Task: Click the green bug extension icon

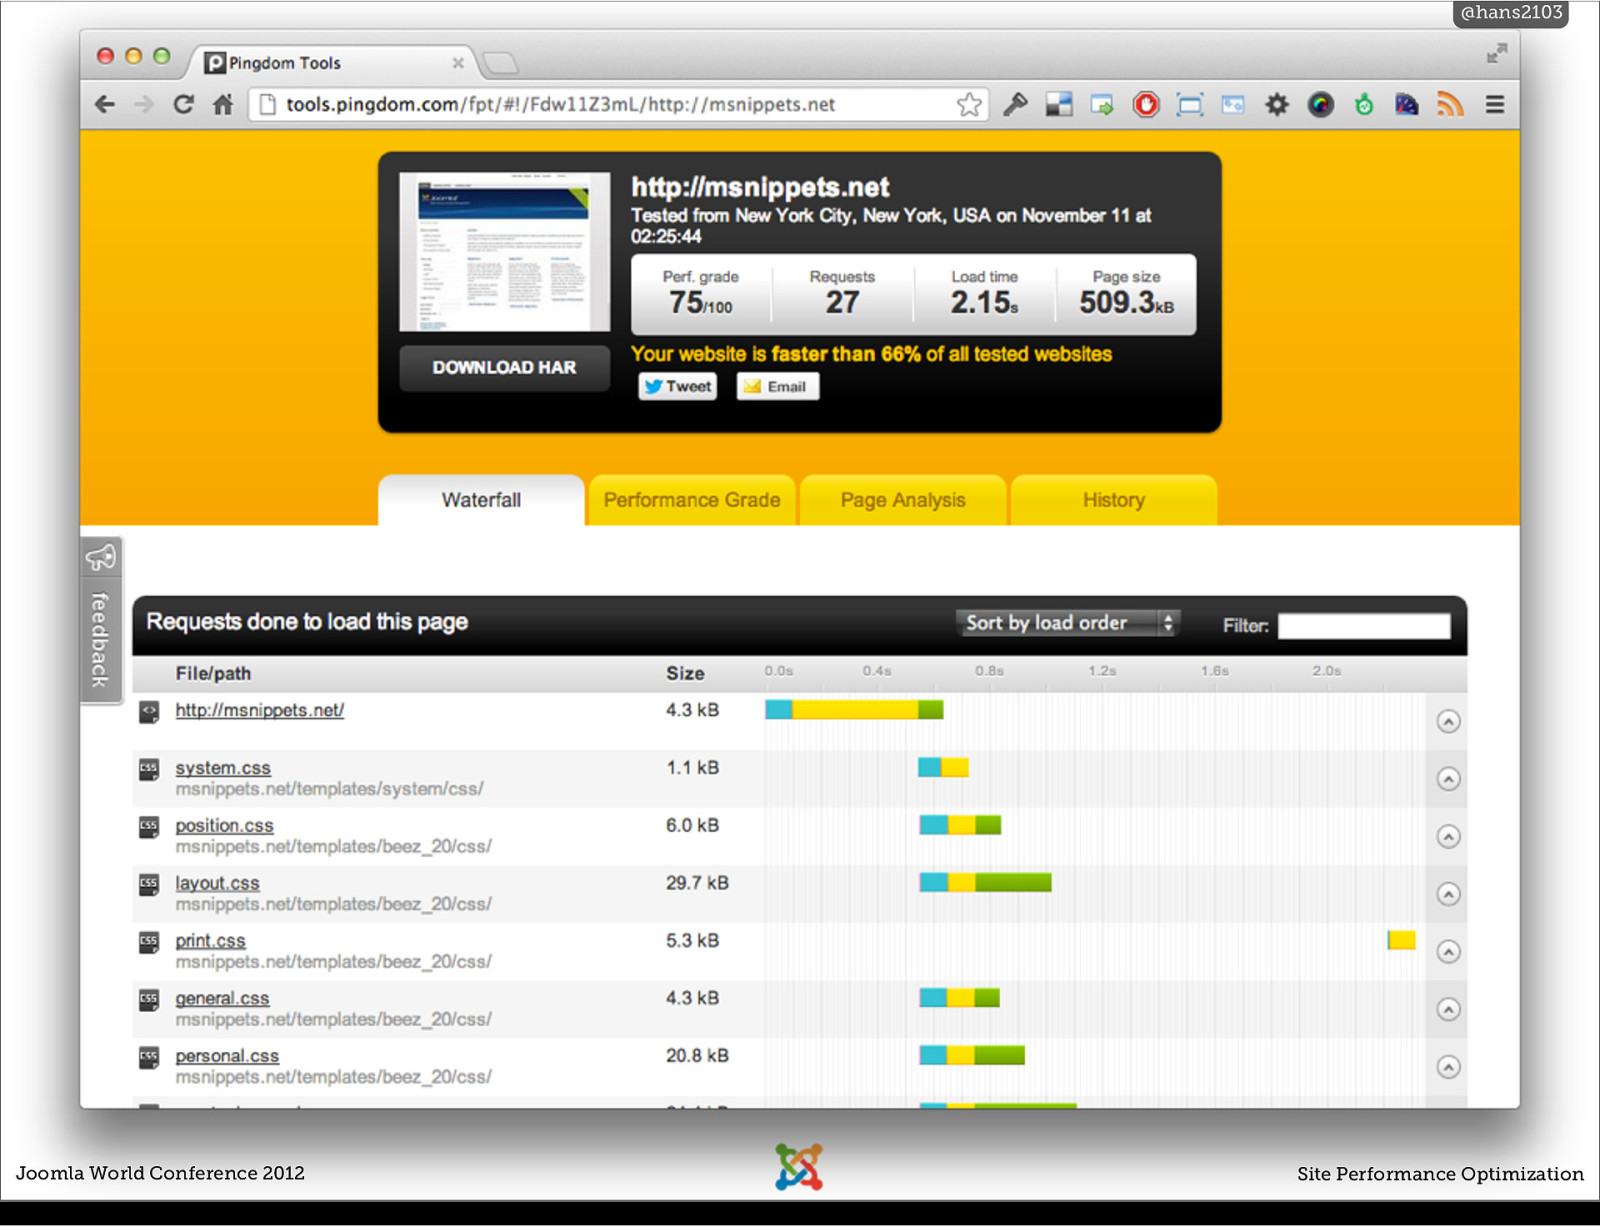Action: tap(1364, 104)
